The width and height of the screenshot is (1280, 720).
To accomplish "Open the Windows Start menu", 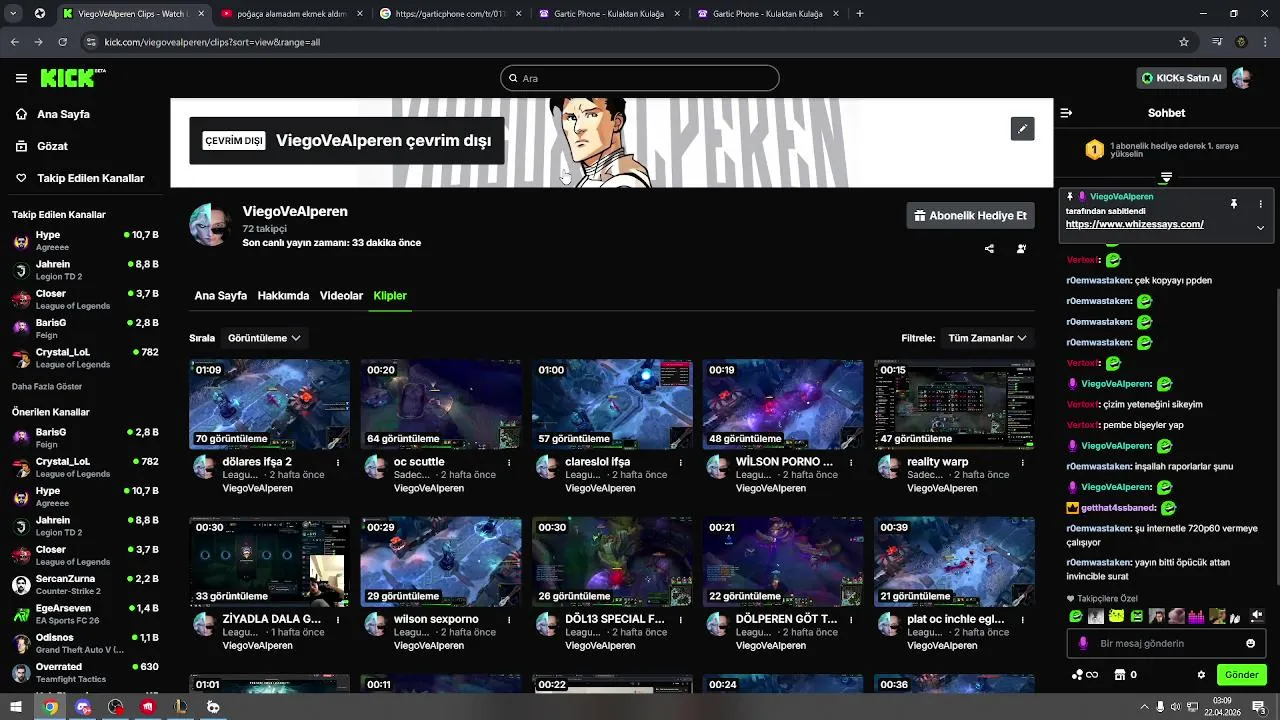I will point(16,707).
